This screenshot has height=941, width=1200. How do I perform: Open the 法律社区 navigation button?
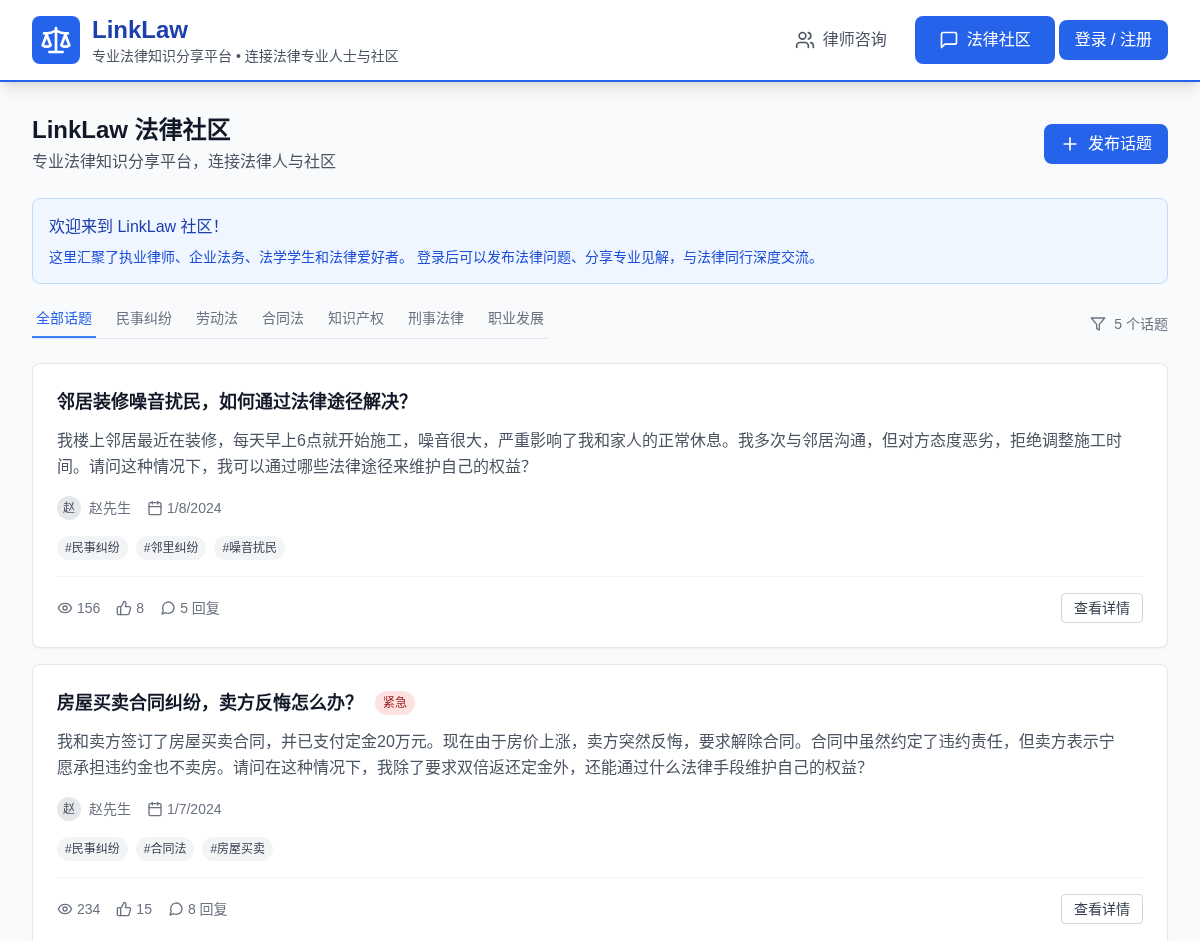(x=984, y=40)
